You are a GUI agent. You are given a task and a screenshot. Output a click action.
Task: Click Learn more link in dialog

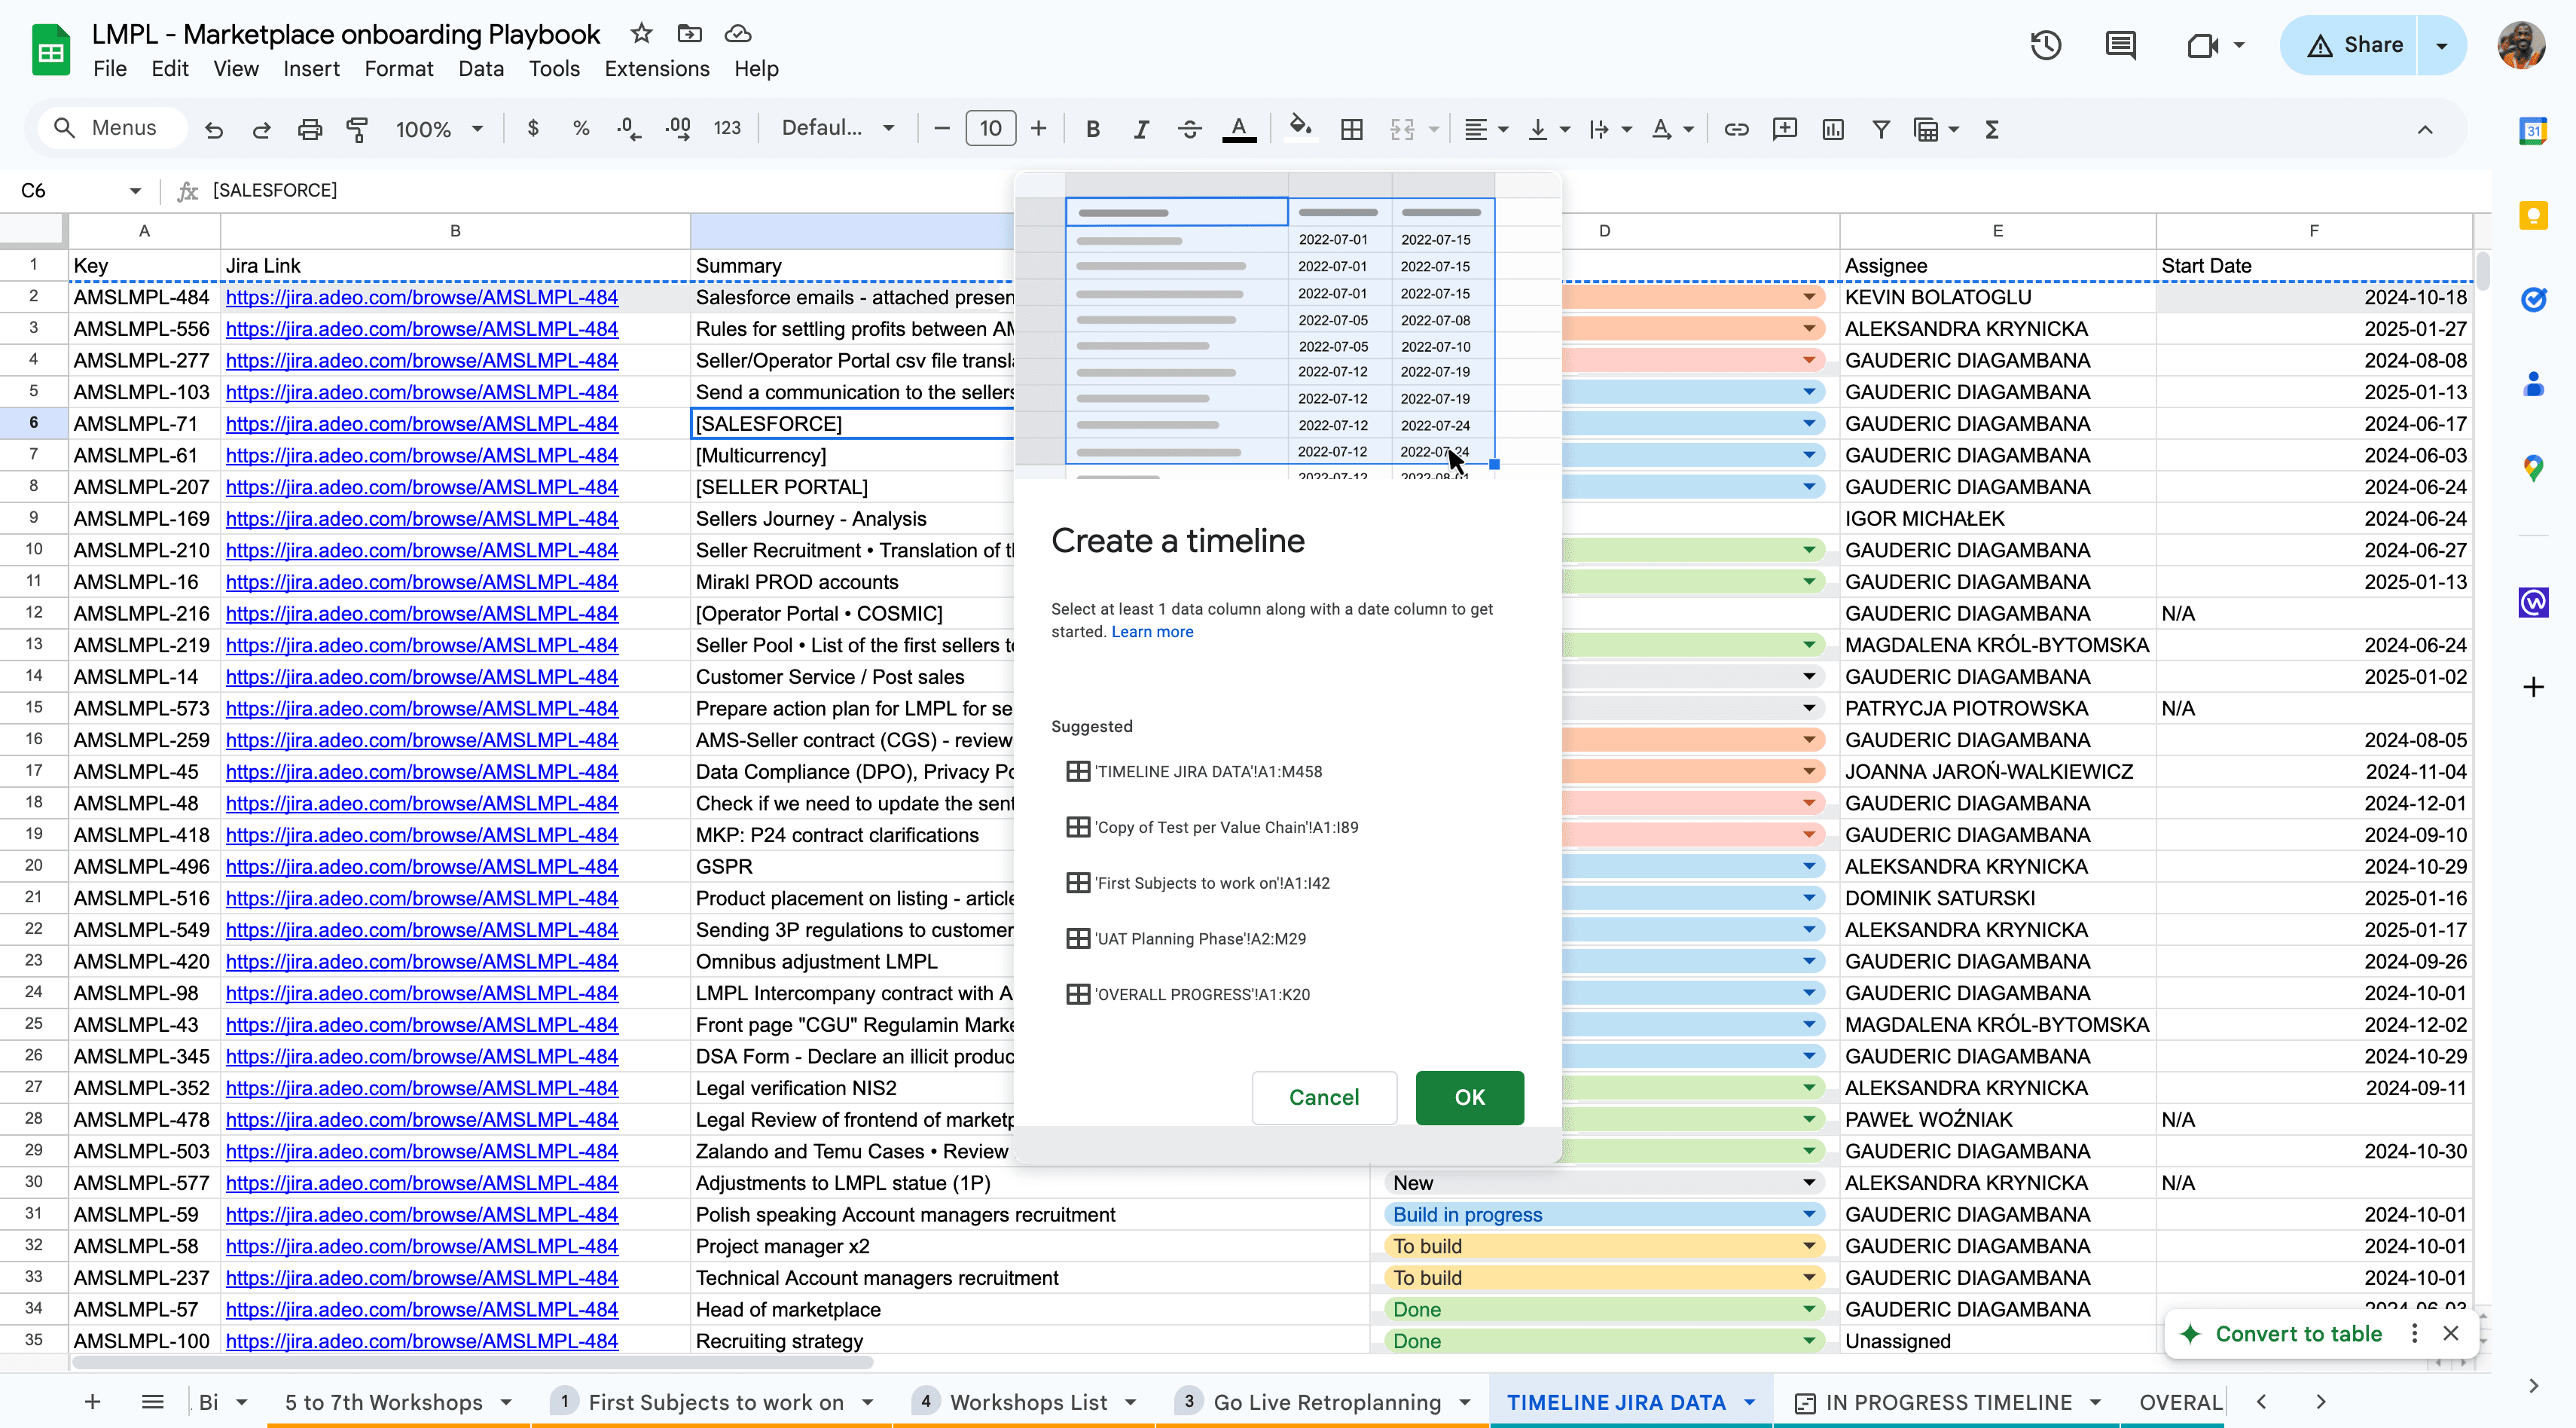[1152, 631]
